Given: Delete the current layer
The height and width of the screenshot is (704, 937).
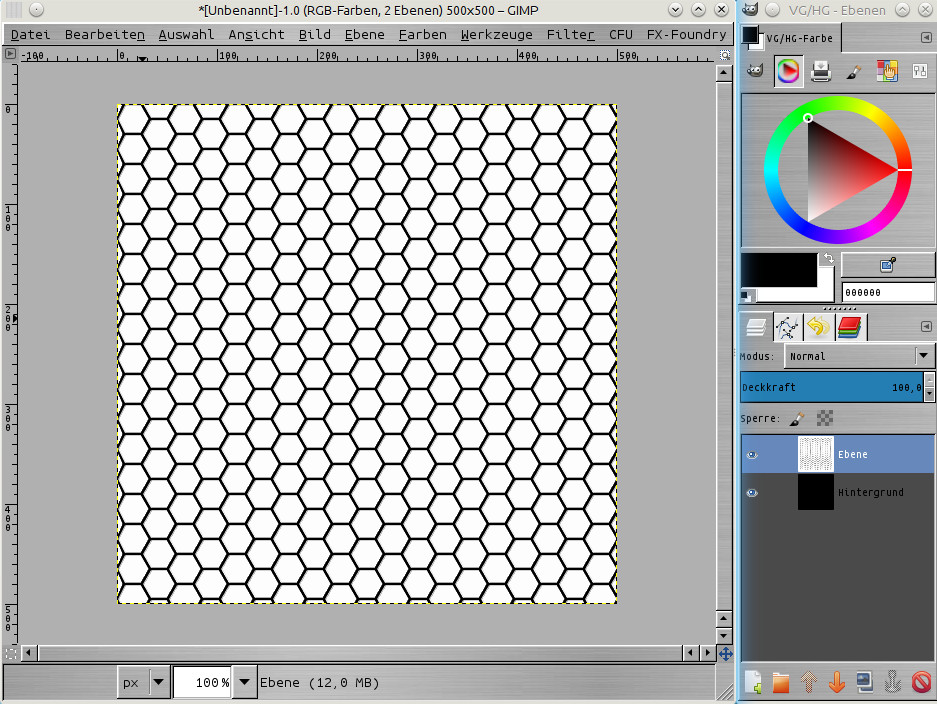Looking at the screenshot, I should coord(921,682).
